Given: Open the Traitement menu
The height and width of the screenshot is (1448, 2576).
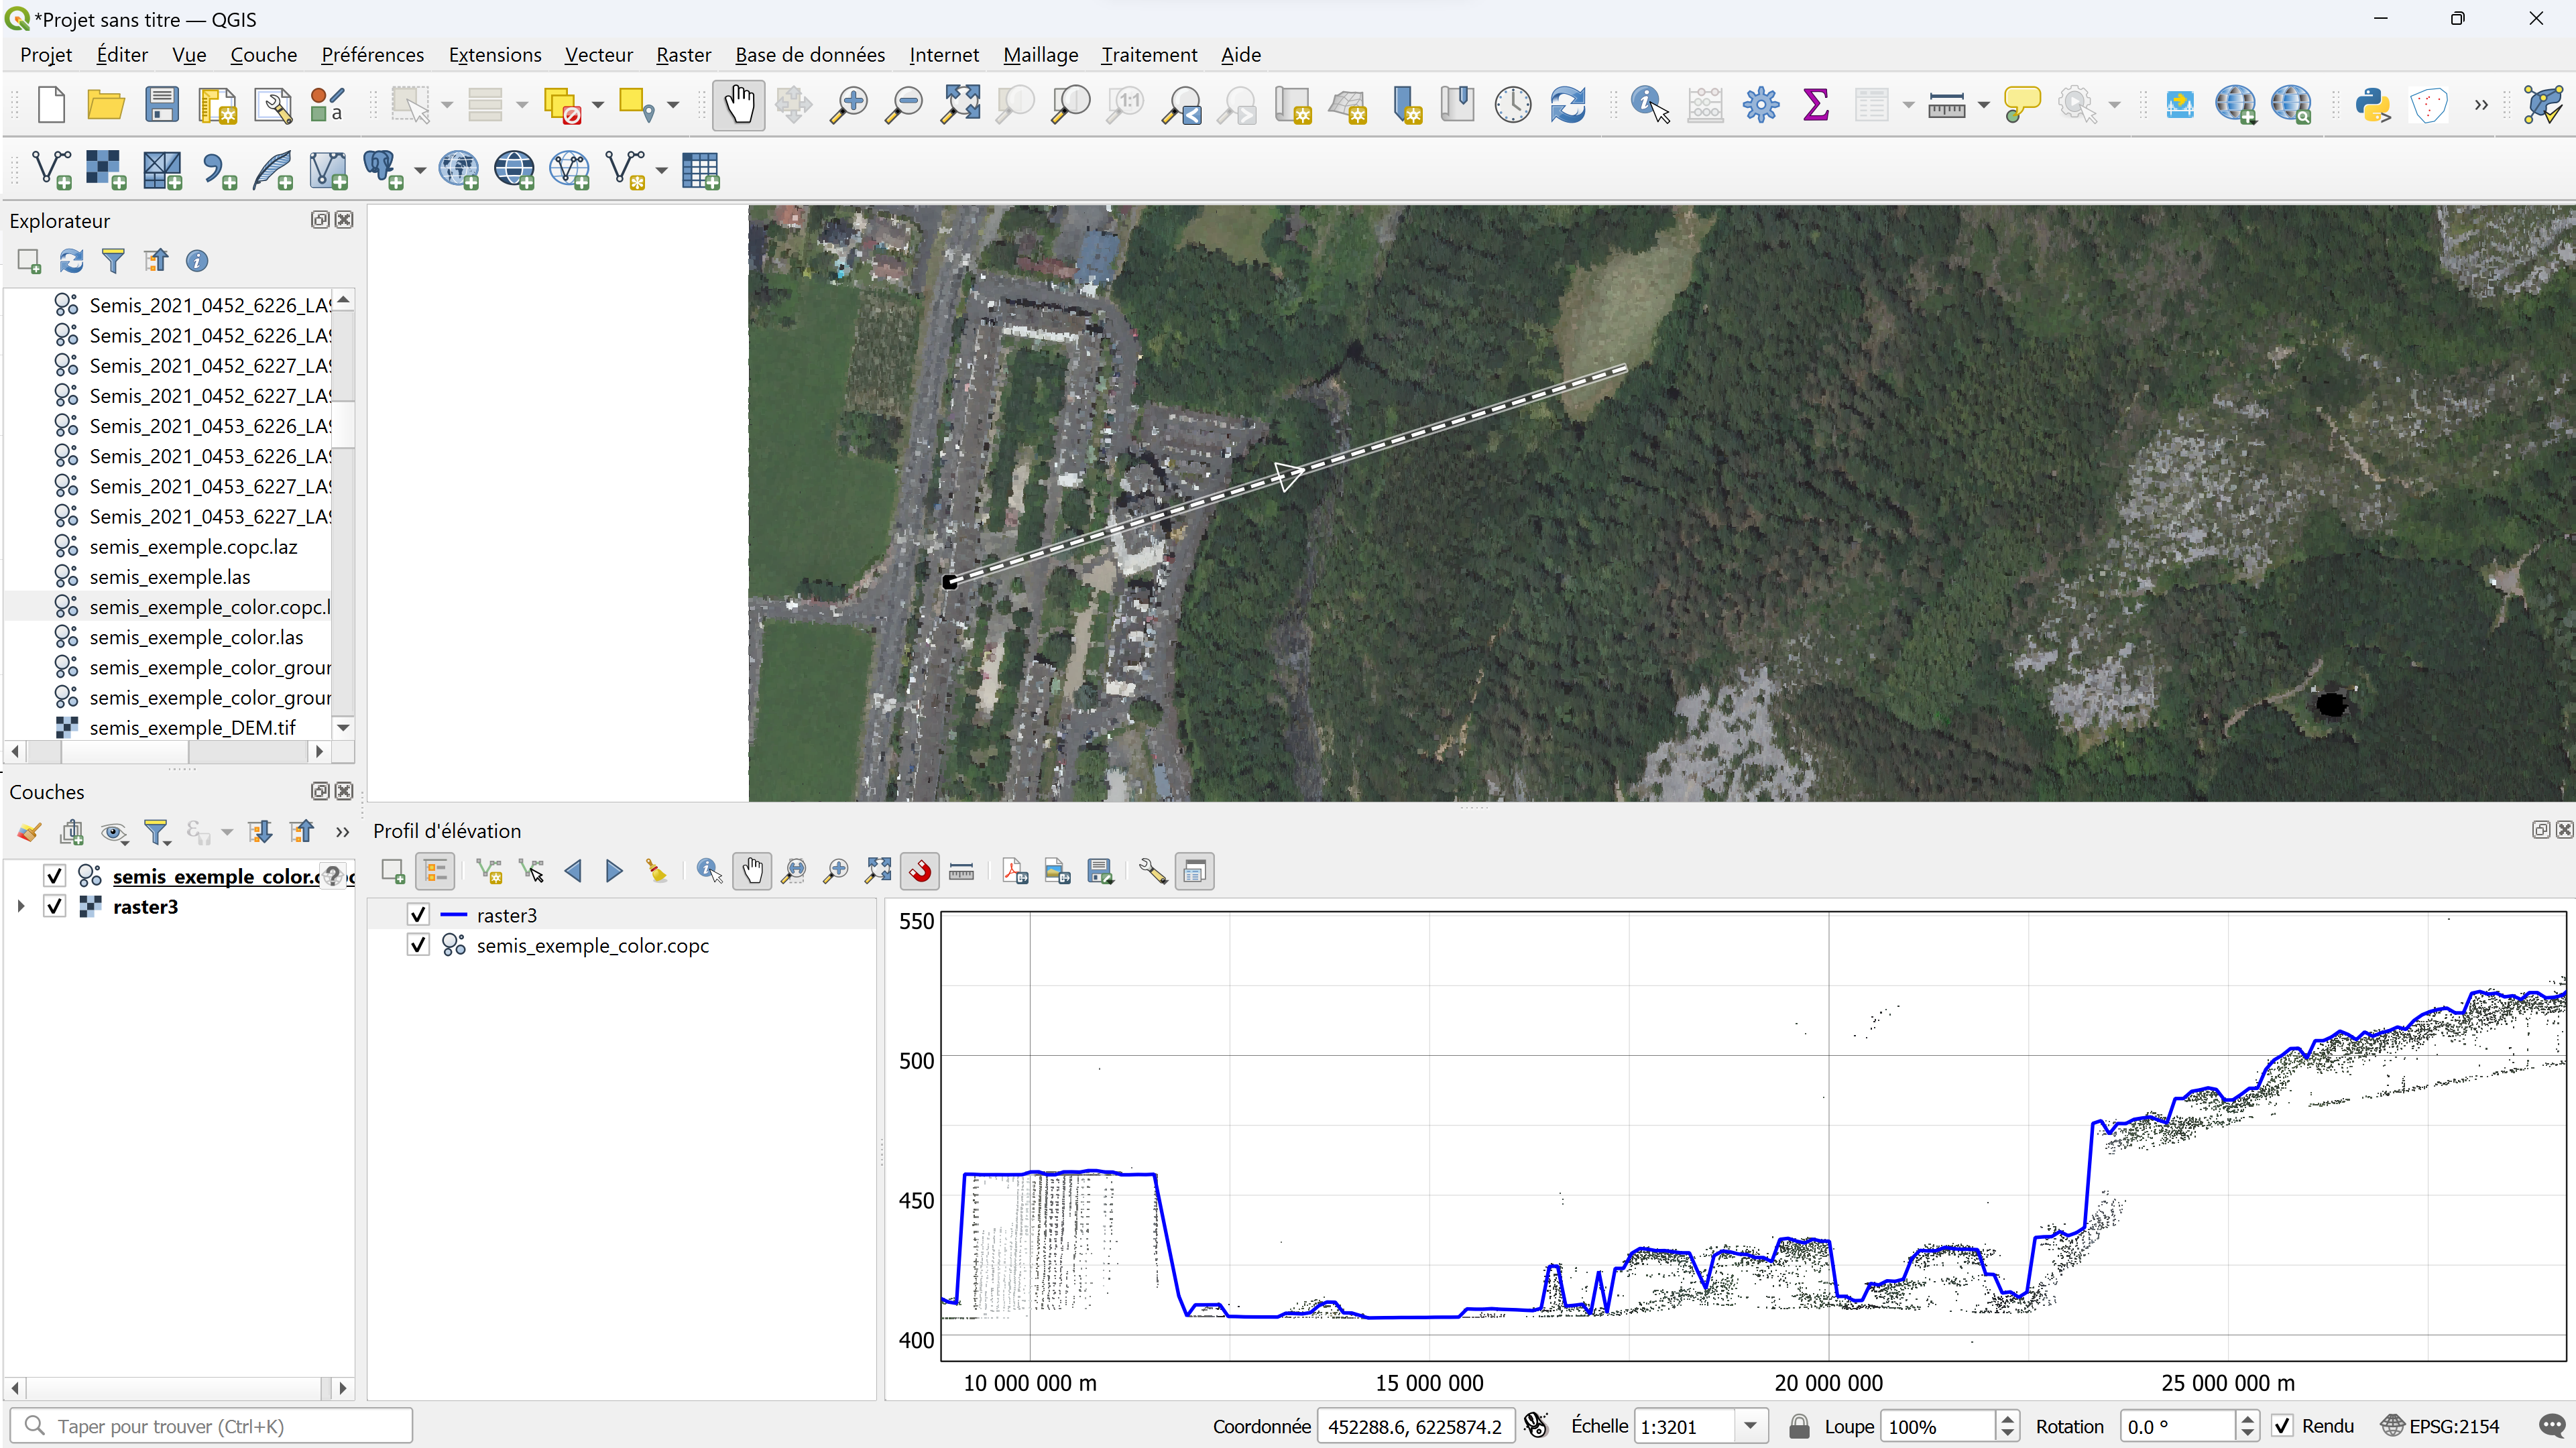Looking at the screenshot, I should (x=1148, y=55).
